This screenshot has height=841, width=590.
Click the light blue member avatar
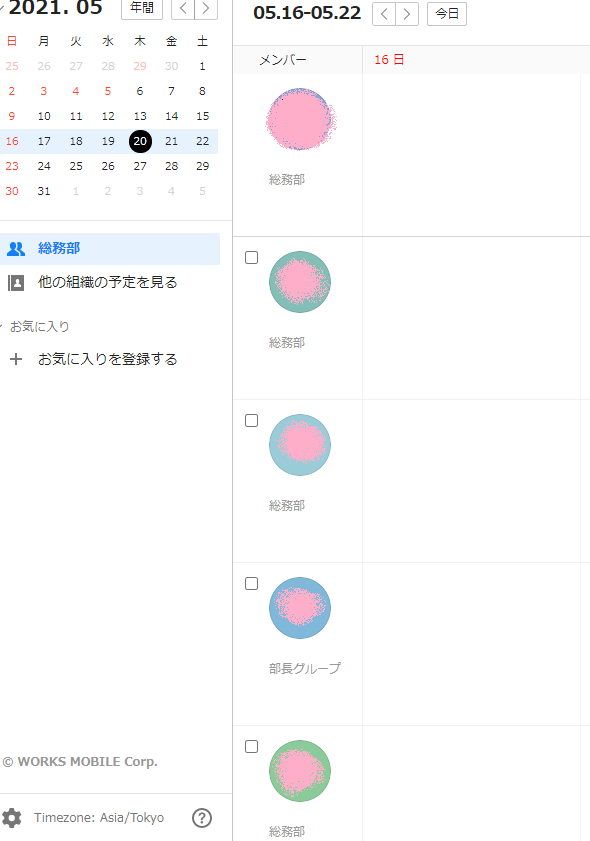click(300, 445)
